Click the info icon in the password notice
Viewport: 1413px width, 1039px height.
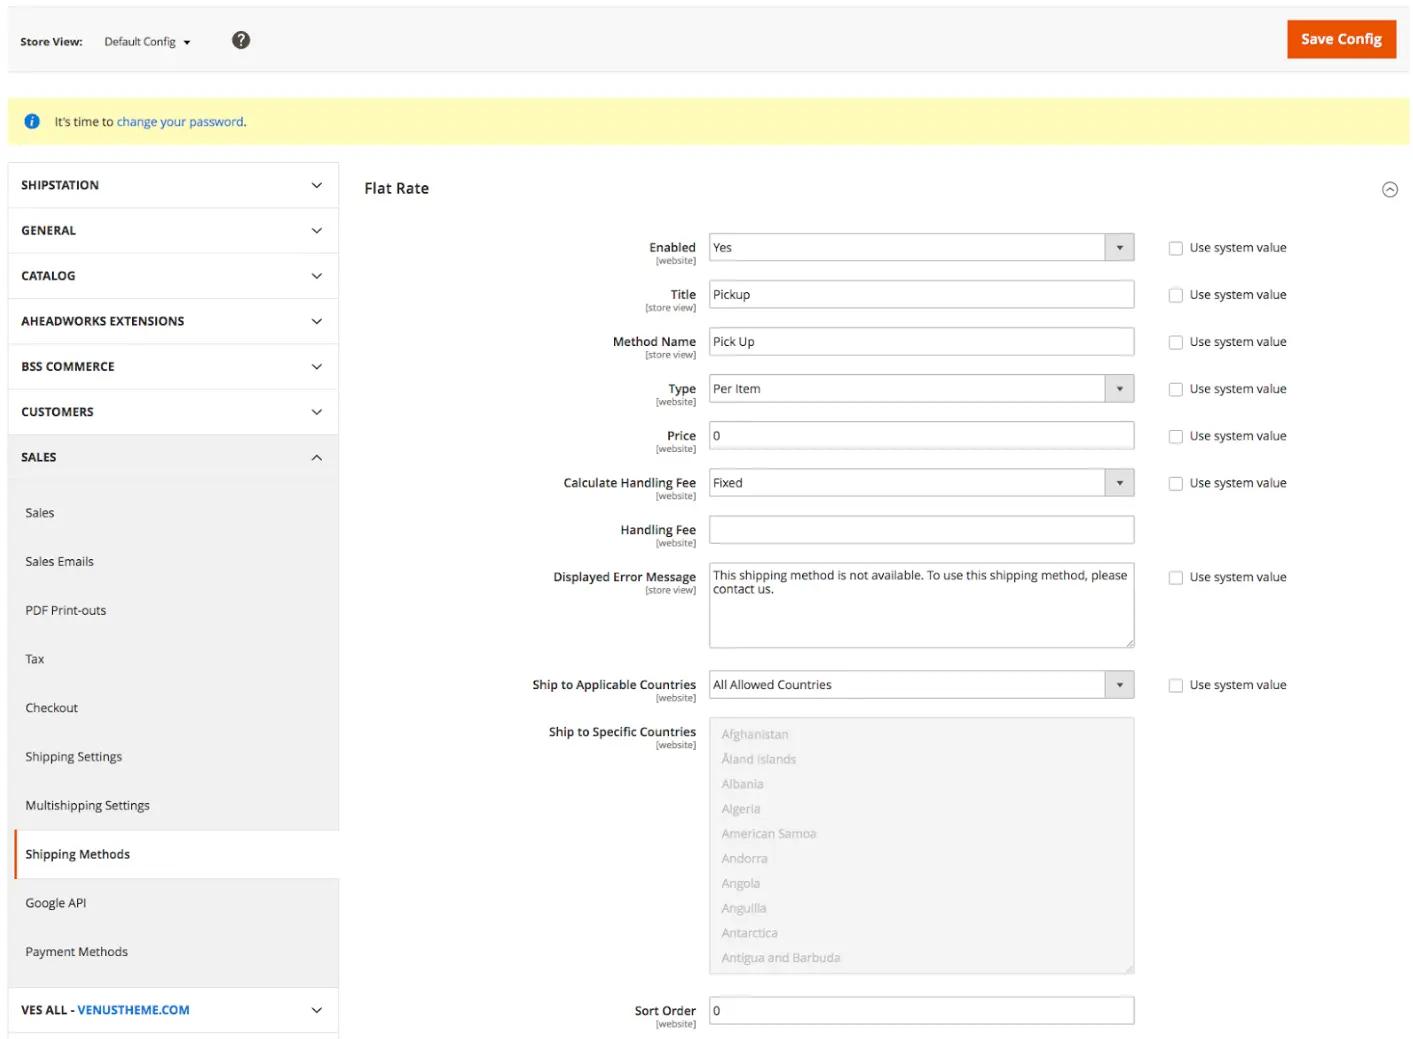coord(31,121)
